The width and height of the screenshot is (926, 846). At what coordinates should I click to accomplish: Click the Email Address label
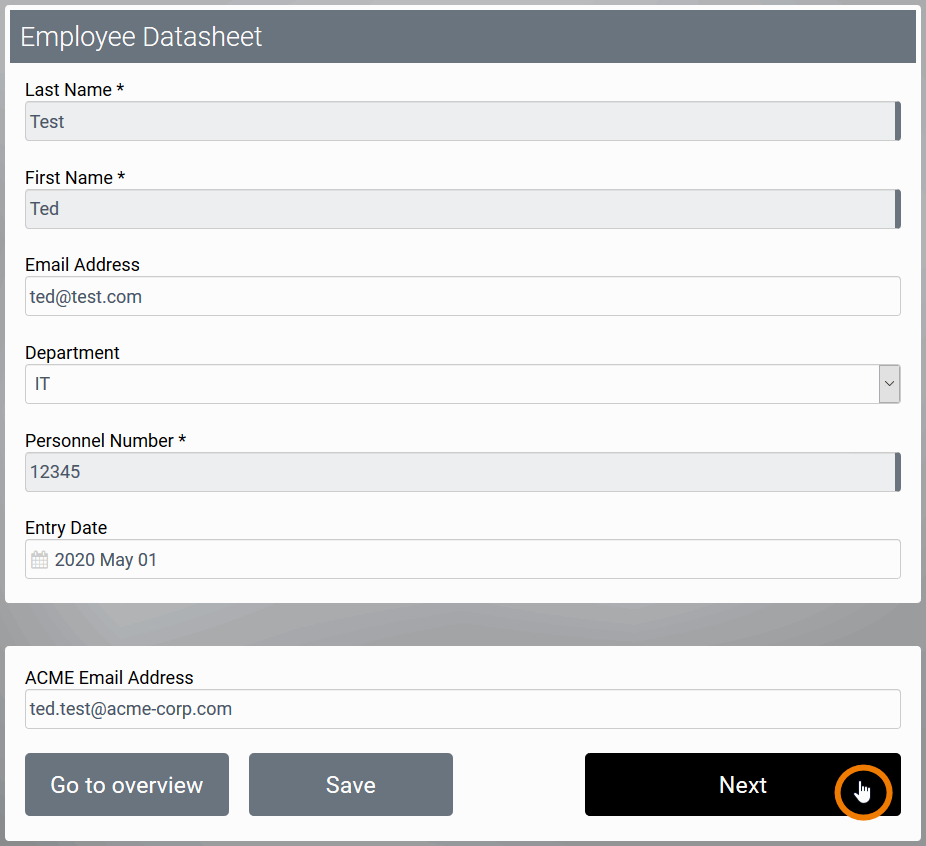pos(82,265)
